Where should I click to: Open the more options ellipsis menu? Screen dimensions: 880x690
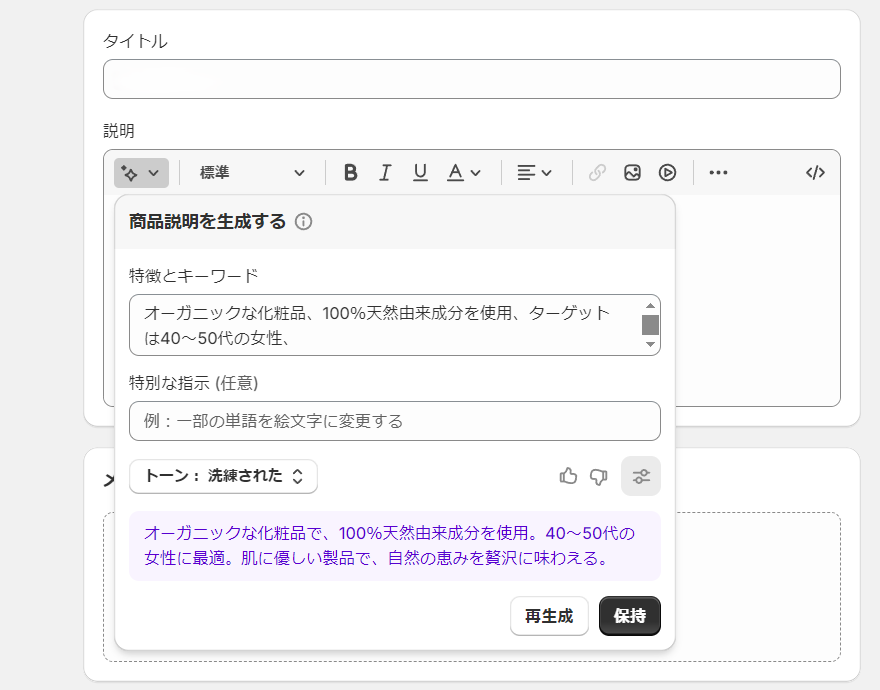718,173
